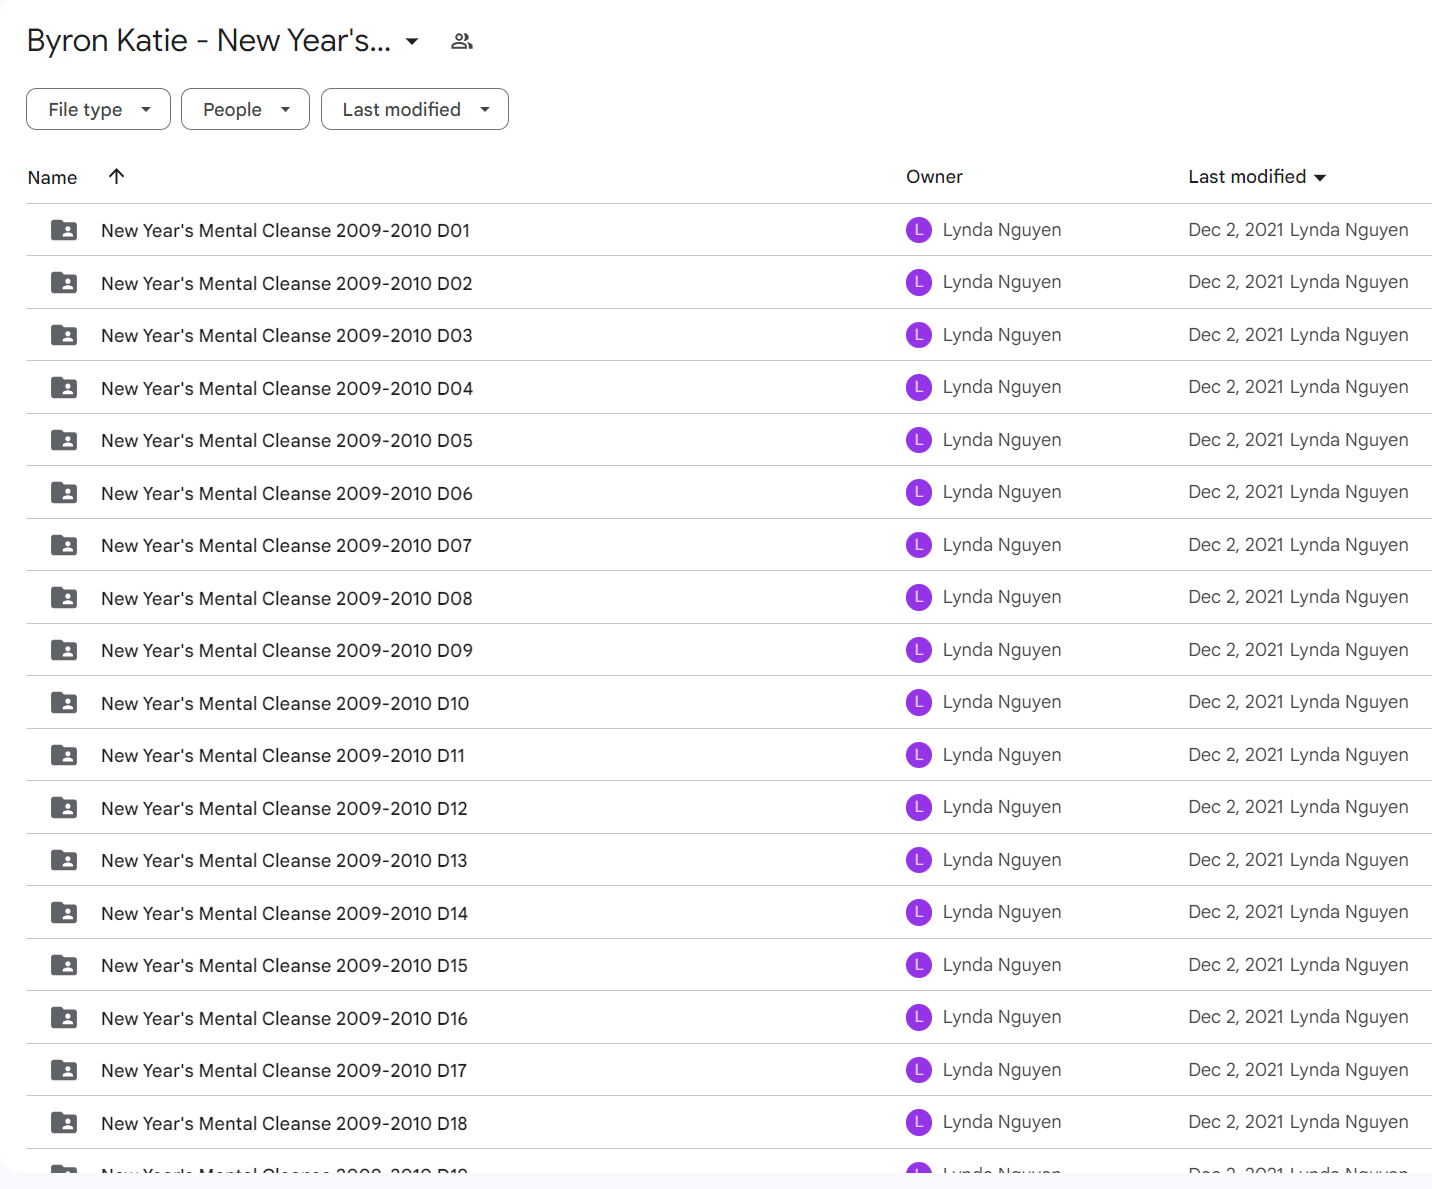The height and width of the screenshot is (1189, 1432).
Task: Select New Year's Mental Cleanse 2009-2010 D04
Action: (287, 388)
